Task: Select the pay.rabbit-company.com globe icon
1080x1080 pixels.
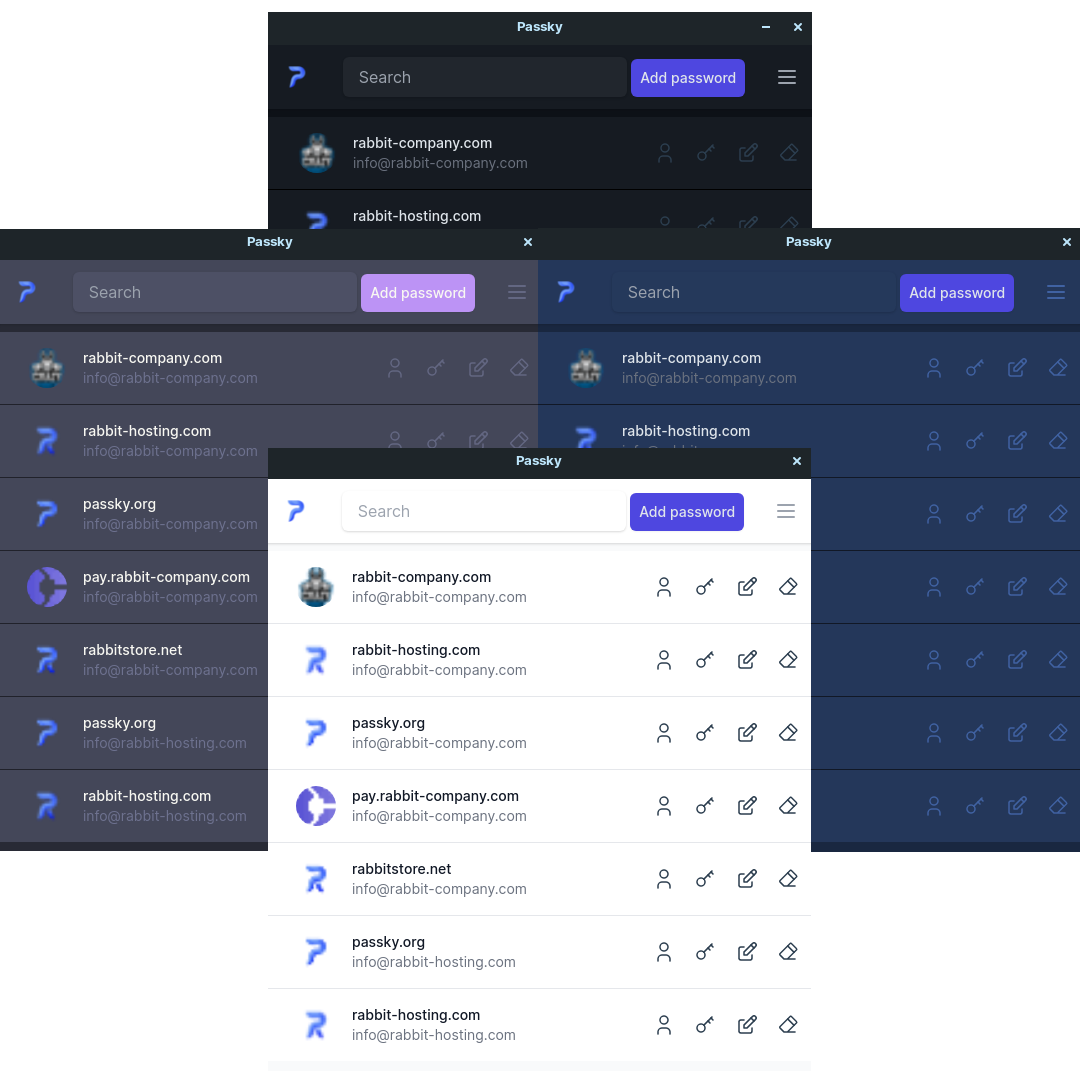Action: (316, 805)
